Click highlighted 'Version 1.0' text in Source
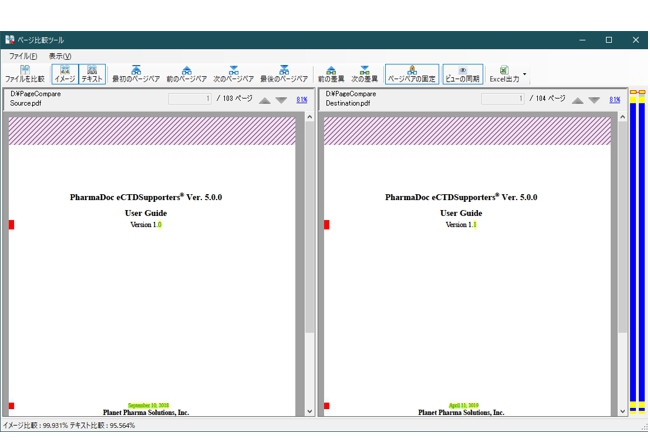This screenshot has width=650, height=440. click(x=146, y=225)
